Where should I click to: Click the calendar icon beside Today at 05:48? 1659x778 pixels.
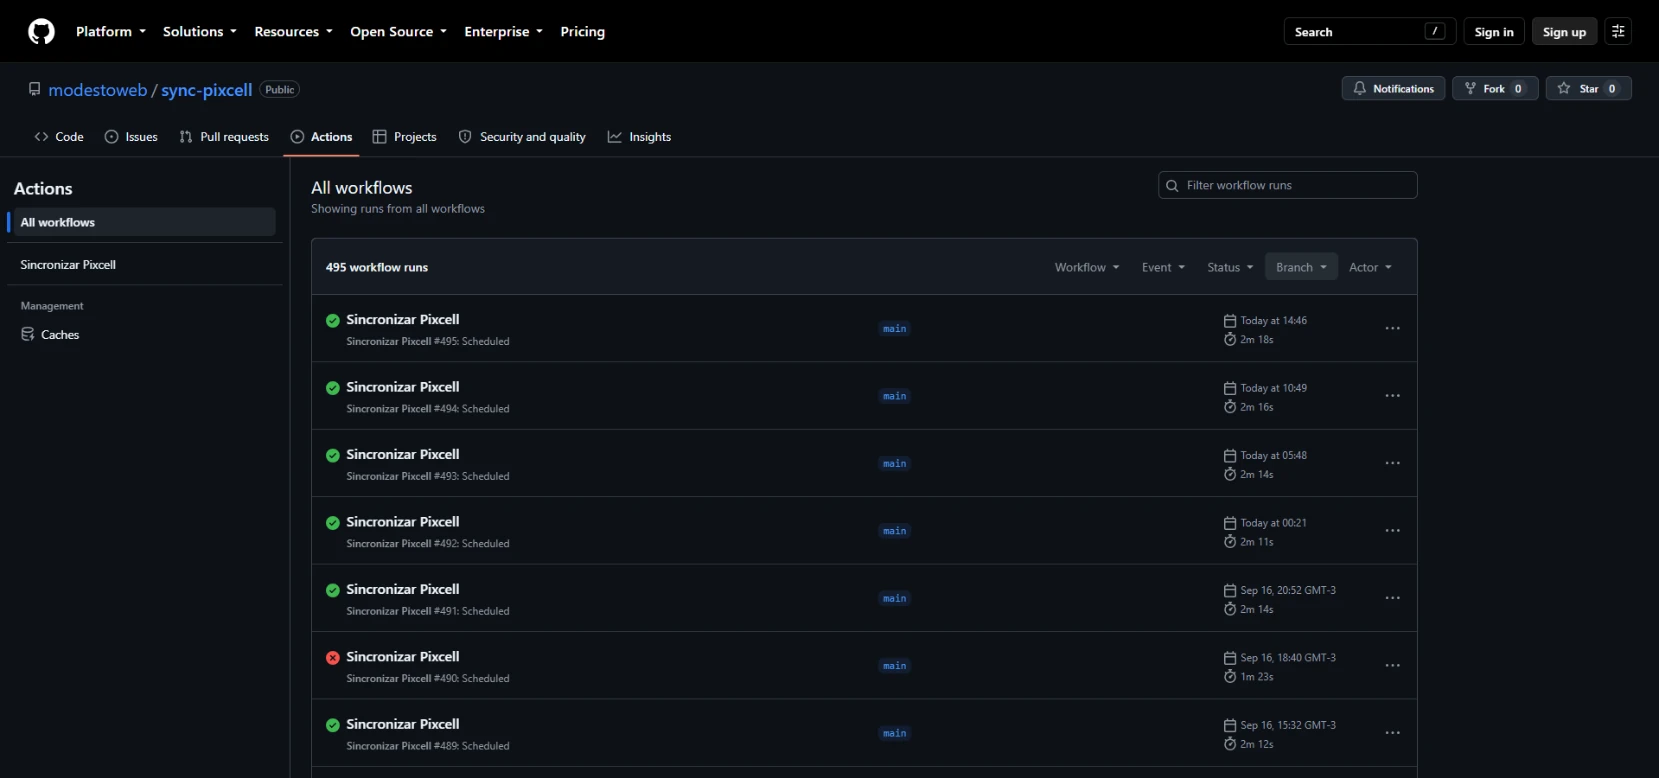[x=1230, y=456]
